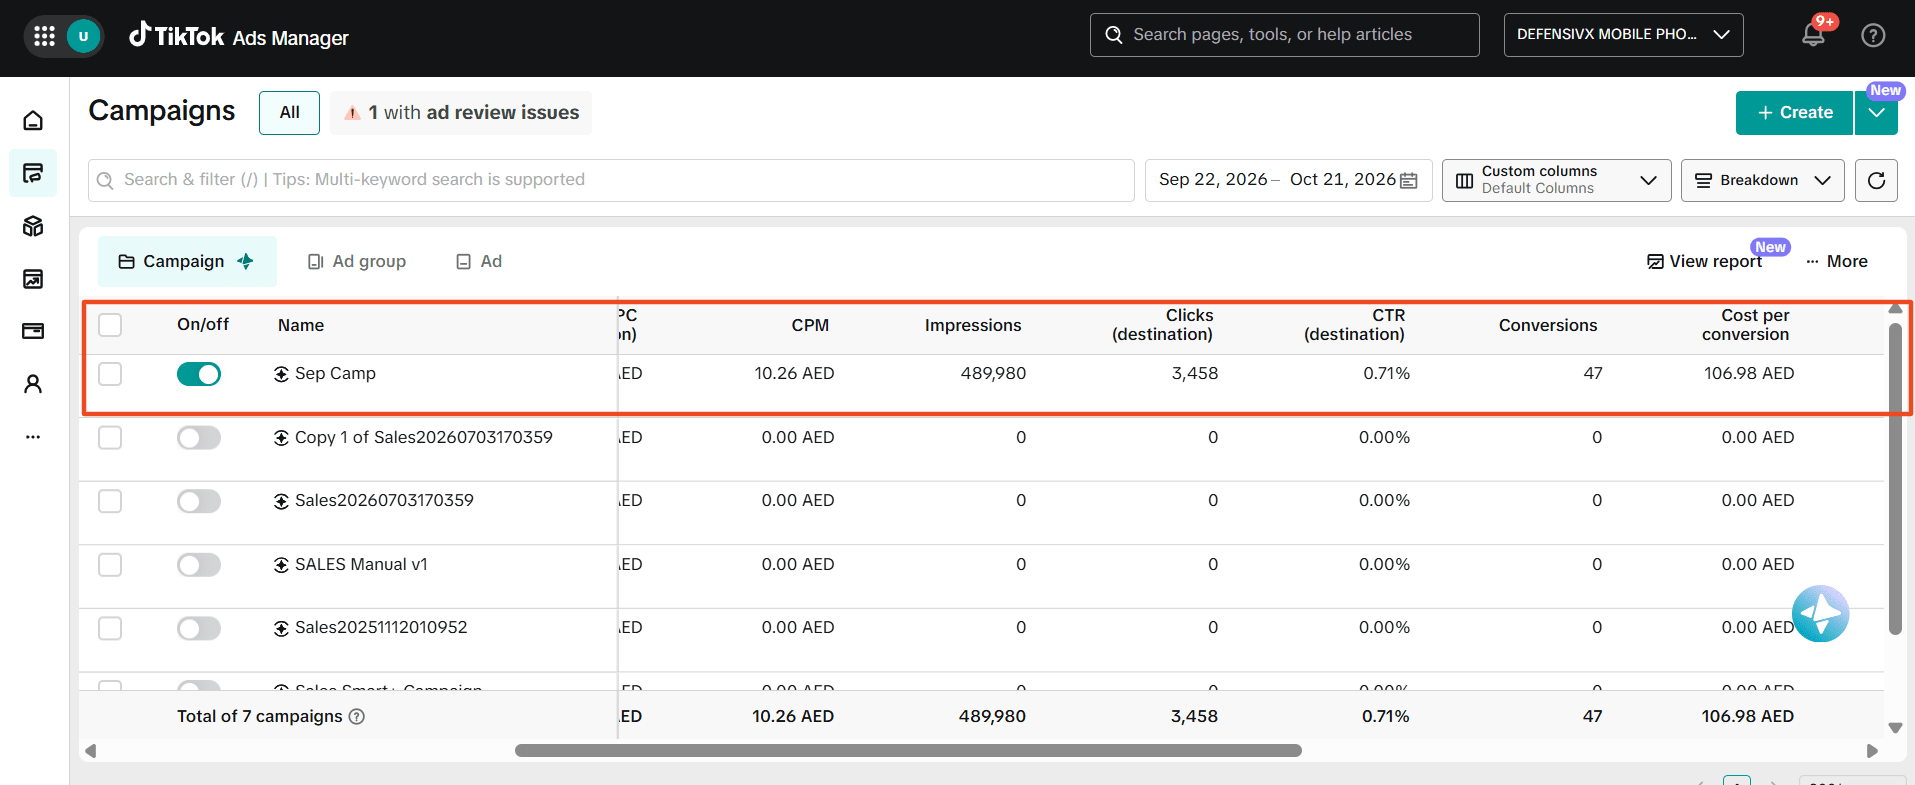Click the Create button
This screenshot has width=1915, height=785.
click(x=1795, y=113)
